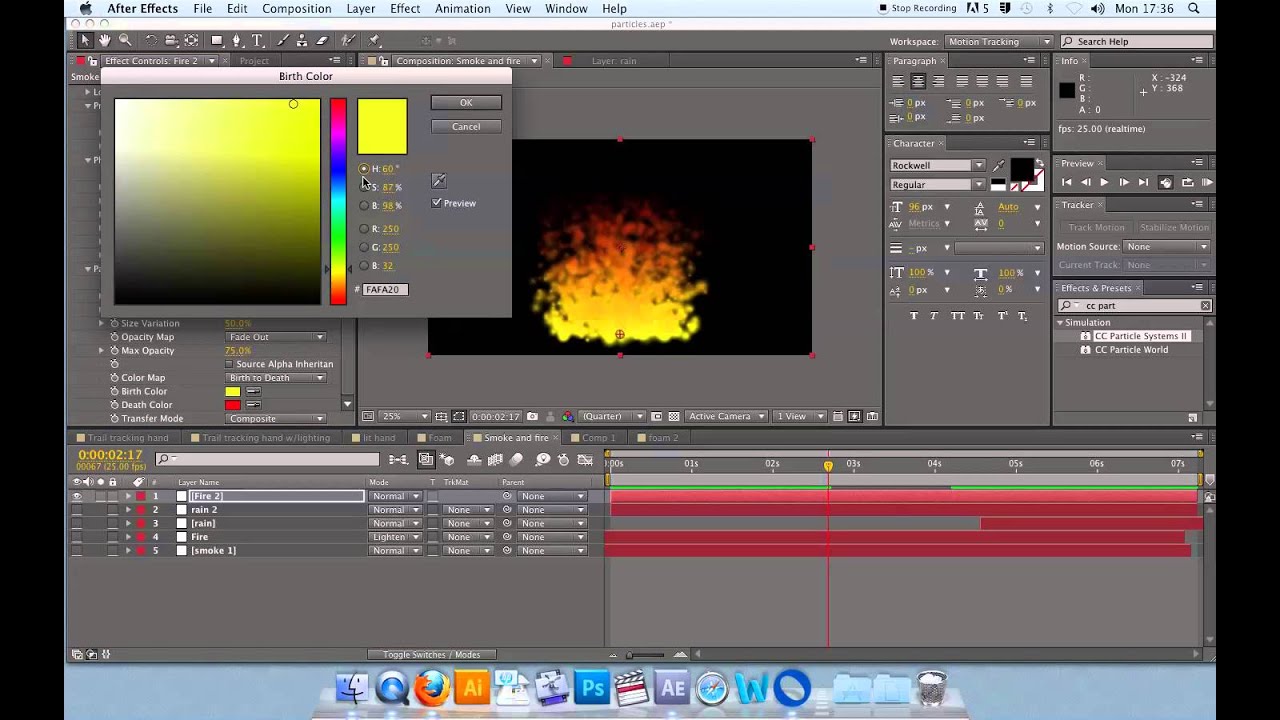Click Play in Preview panel
This screenshot has width=1280, height=720.
click(x=1104, y=182)
